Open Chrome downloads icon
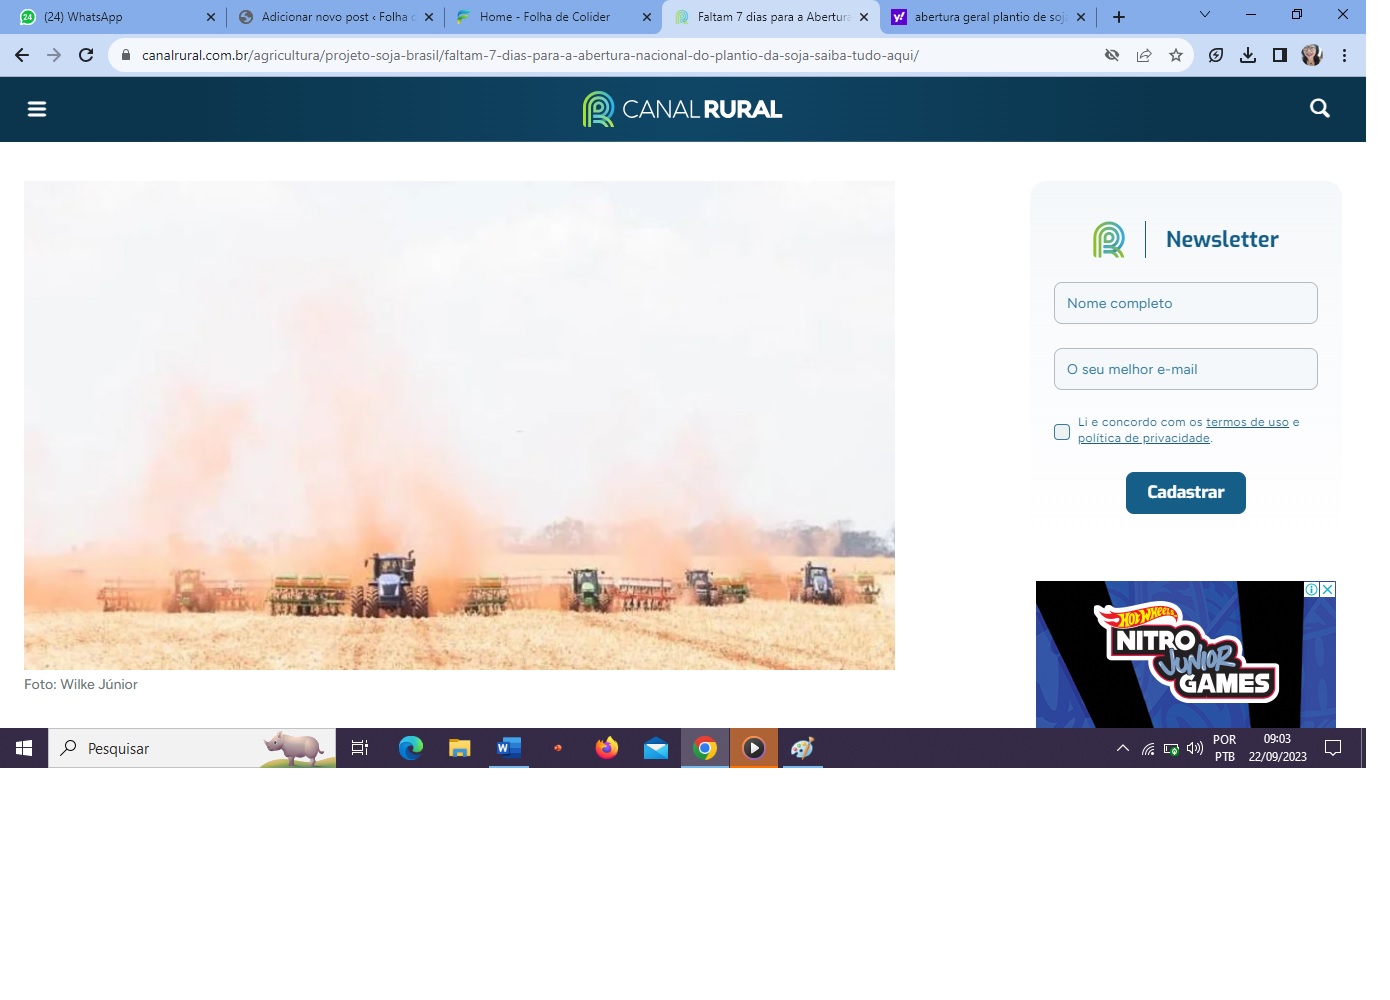1390x1000 pixels. tap(1248, 56)
